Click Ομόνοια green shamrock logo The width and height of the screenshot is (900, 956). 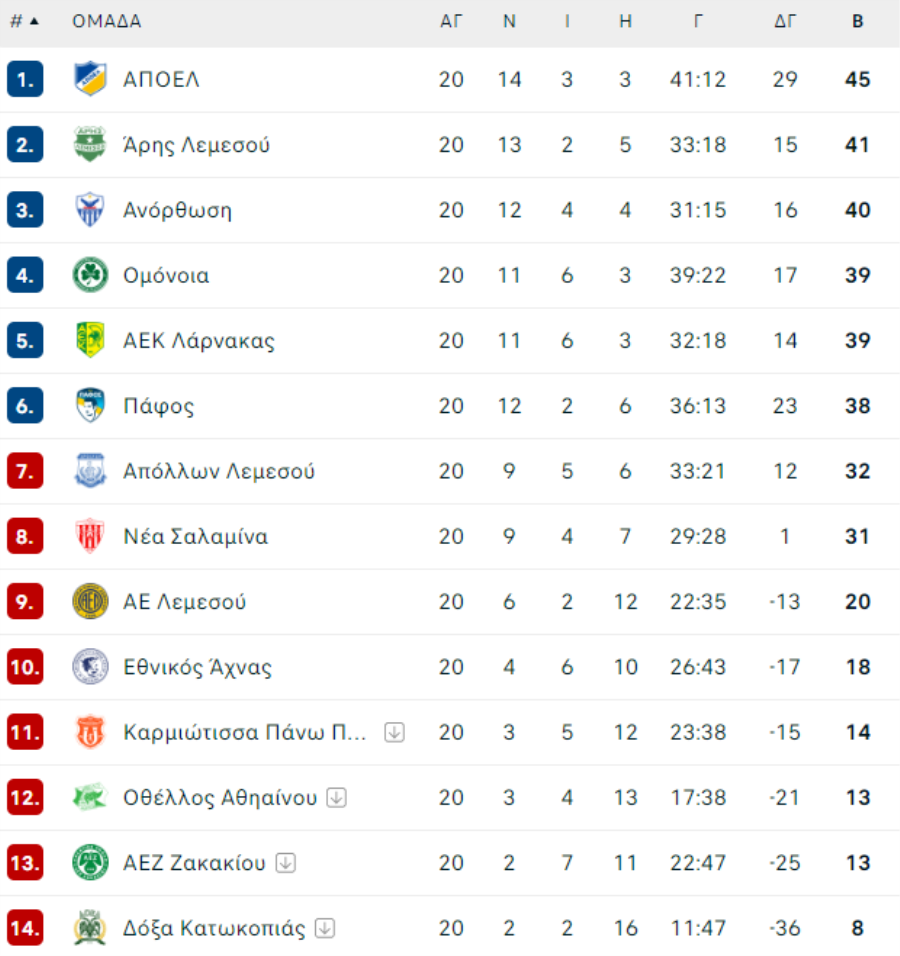(x=90, y=275)
